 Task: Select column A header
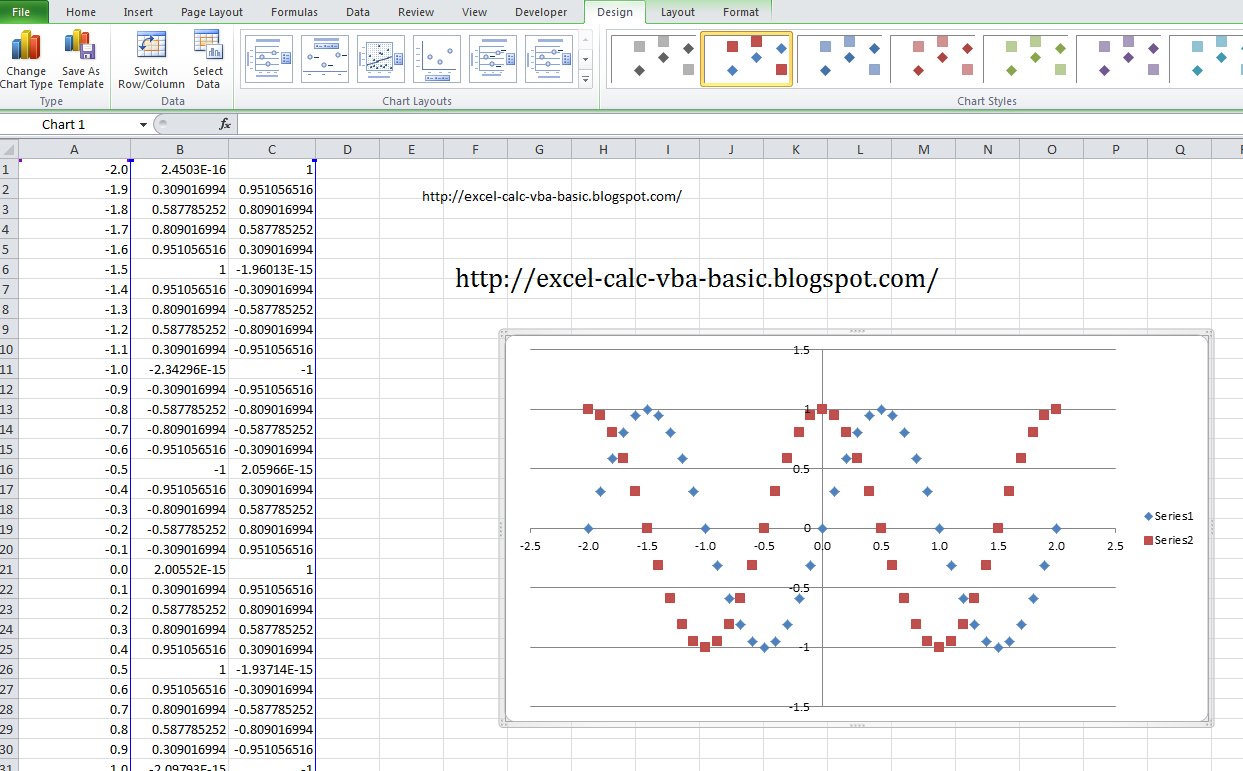(x=74, y=150)
